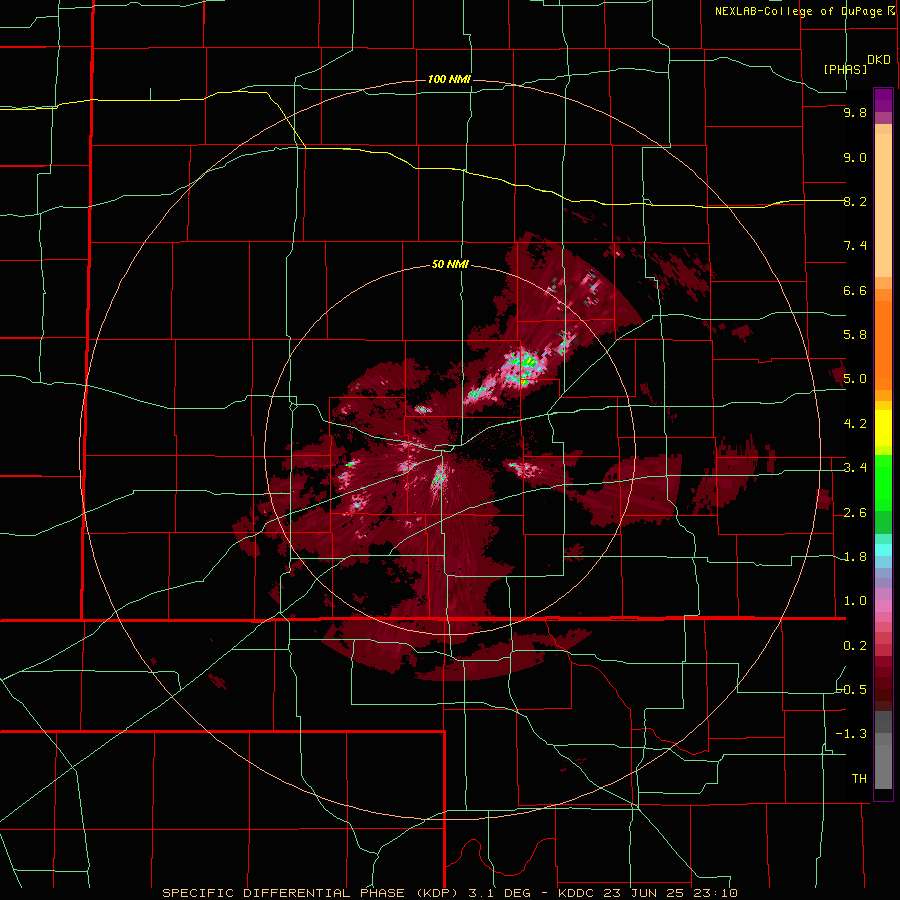This screenshot has height=900, width=900.
Task: Click the -0.5 scale value
Action: 852,690
